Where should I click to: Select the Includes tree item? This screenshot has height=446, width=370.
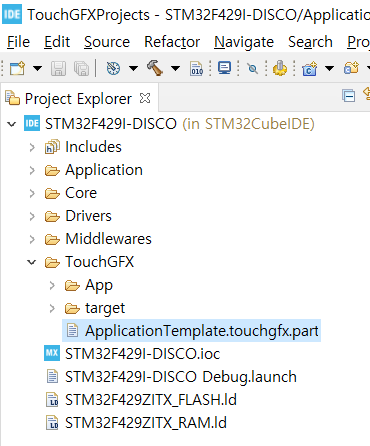[x=93, y=147]
